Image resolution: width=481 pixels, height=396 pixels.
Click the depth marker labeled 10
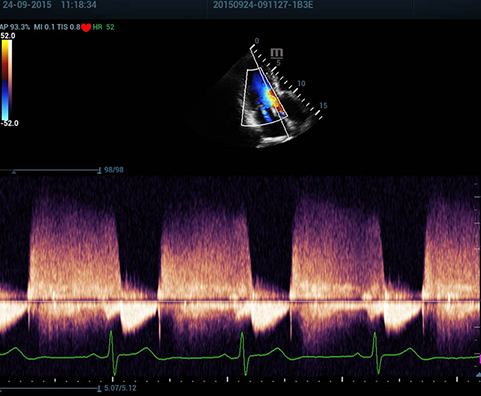pyautogui.click(x=301, y=83)
